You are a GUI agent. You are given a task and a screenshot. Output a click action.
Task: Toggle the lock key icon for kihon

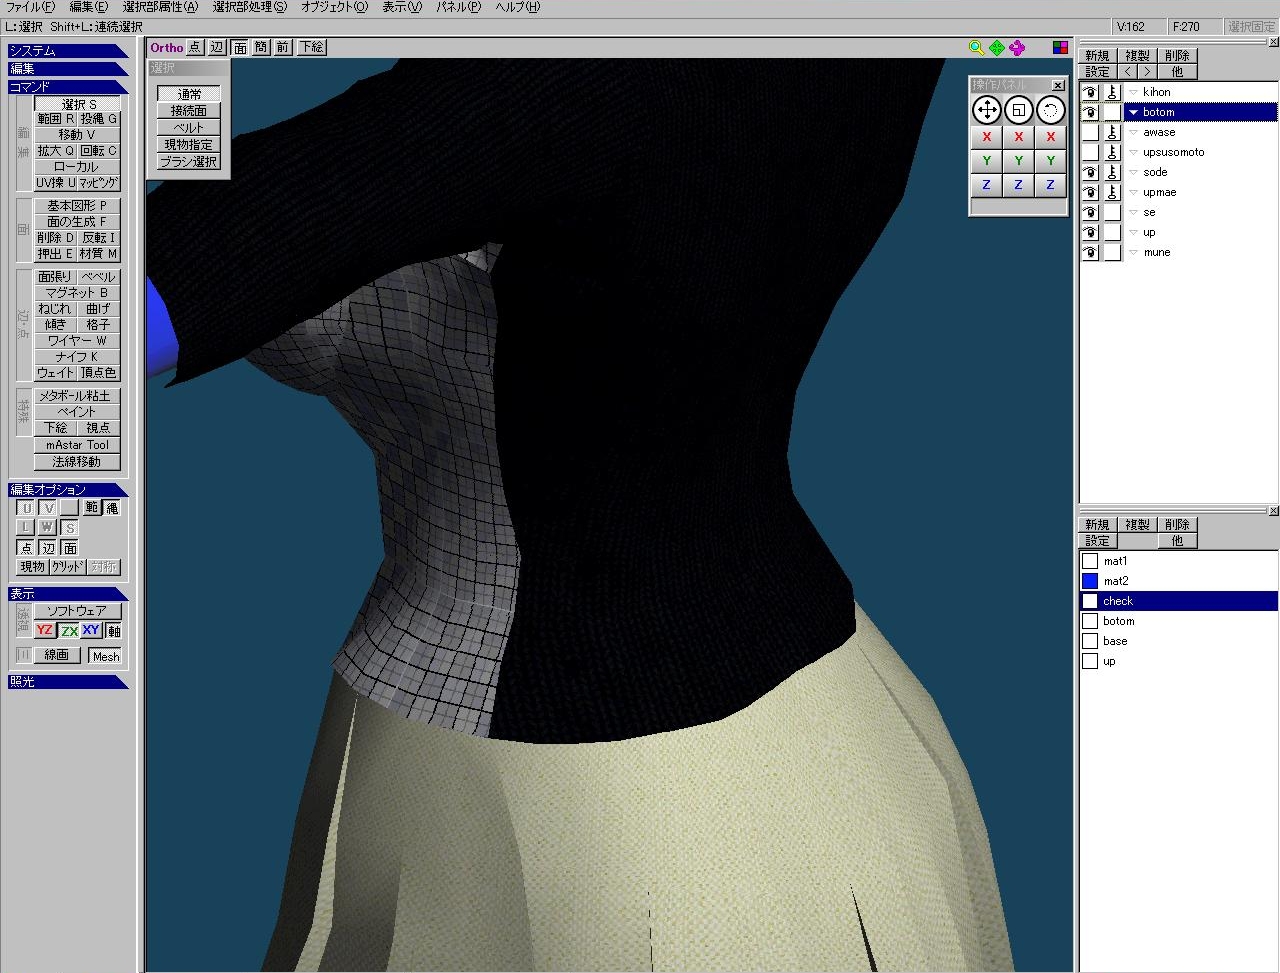[x=1112, y=92]
